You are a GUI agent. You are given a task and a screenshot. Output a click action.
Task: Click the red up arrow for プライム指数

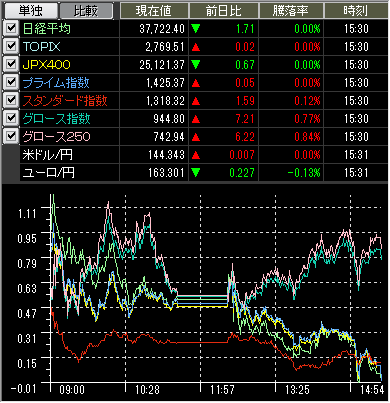coord(196,83)
